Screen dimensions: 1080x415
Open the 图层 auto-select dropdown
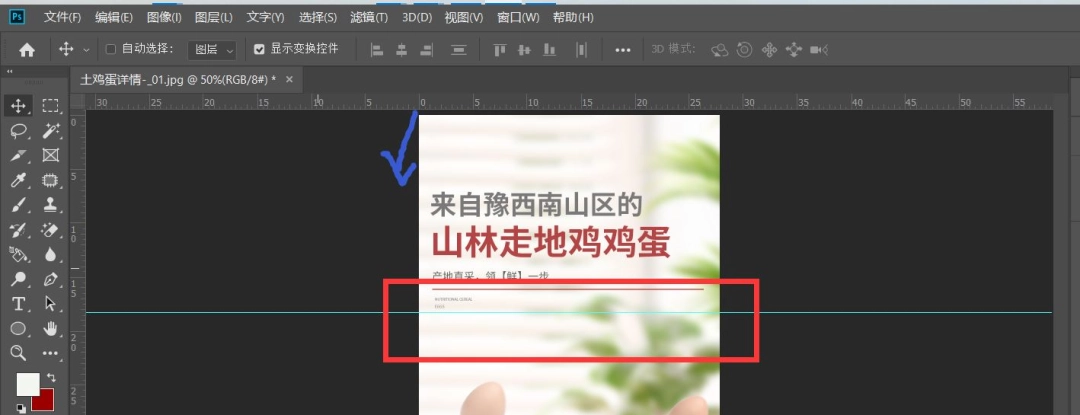(212, 50)
